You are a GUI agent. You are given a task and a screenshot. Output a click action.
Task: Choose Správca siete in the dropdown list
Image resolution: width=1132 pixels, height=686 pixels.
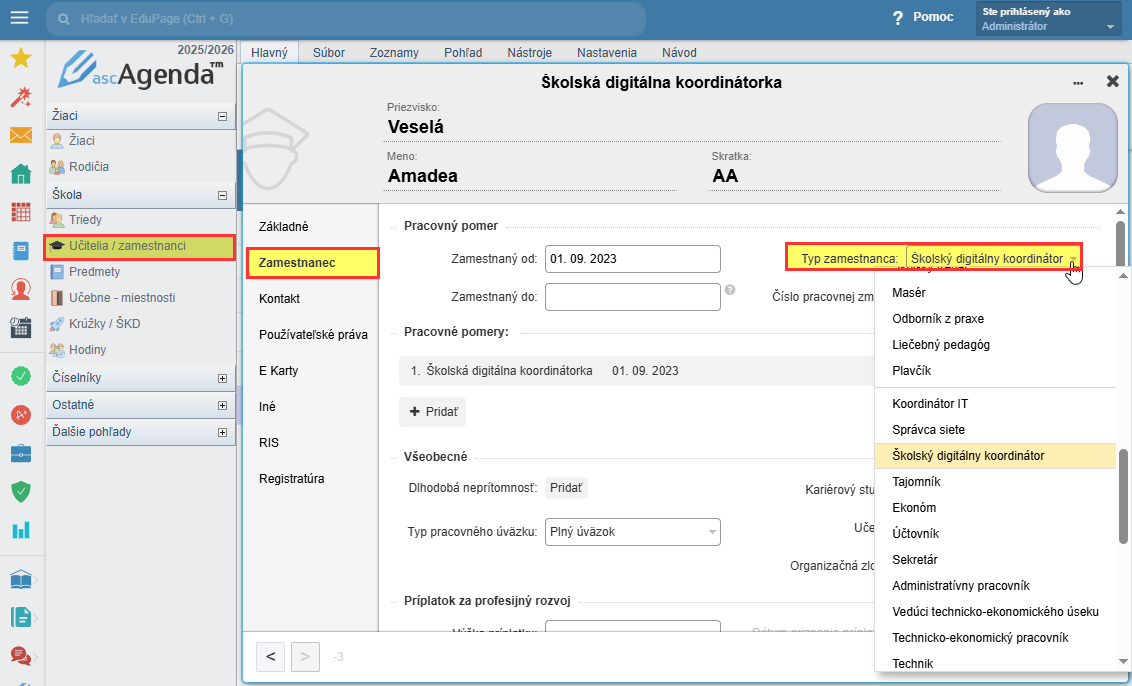click(928, 430)
